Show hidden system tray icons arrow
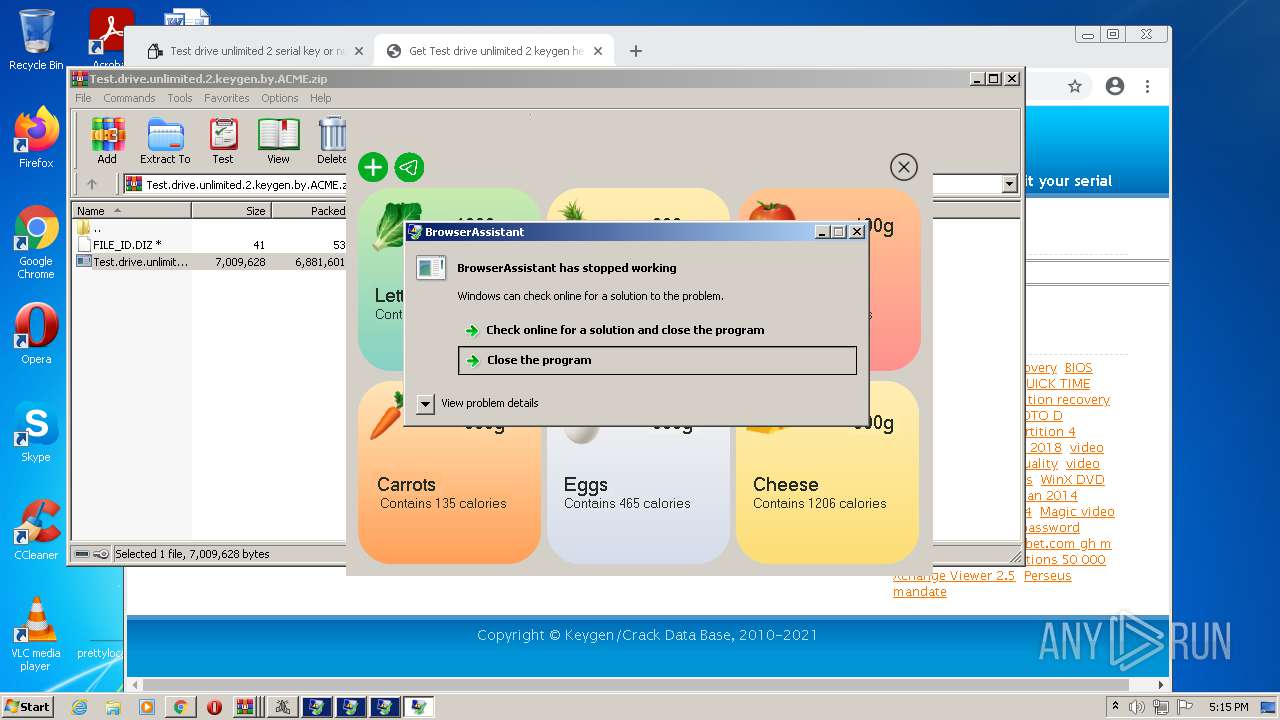1280x720 pixels. click(x=1116, y=707)
